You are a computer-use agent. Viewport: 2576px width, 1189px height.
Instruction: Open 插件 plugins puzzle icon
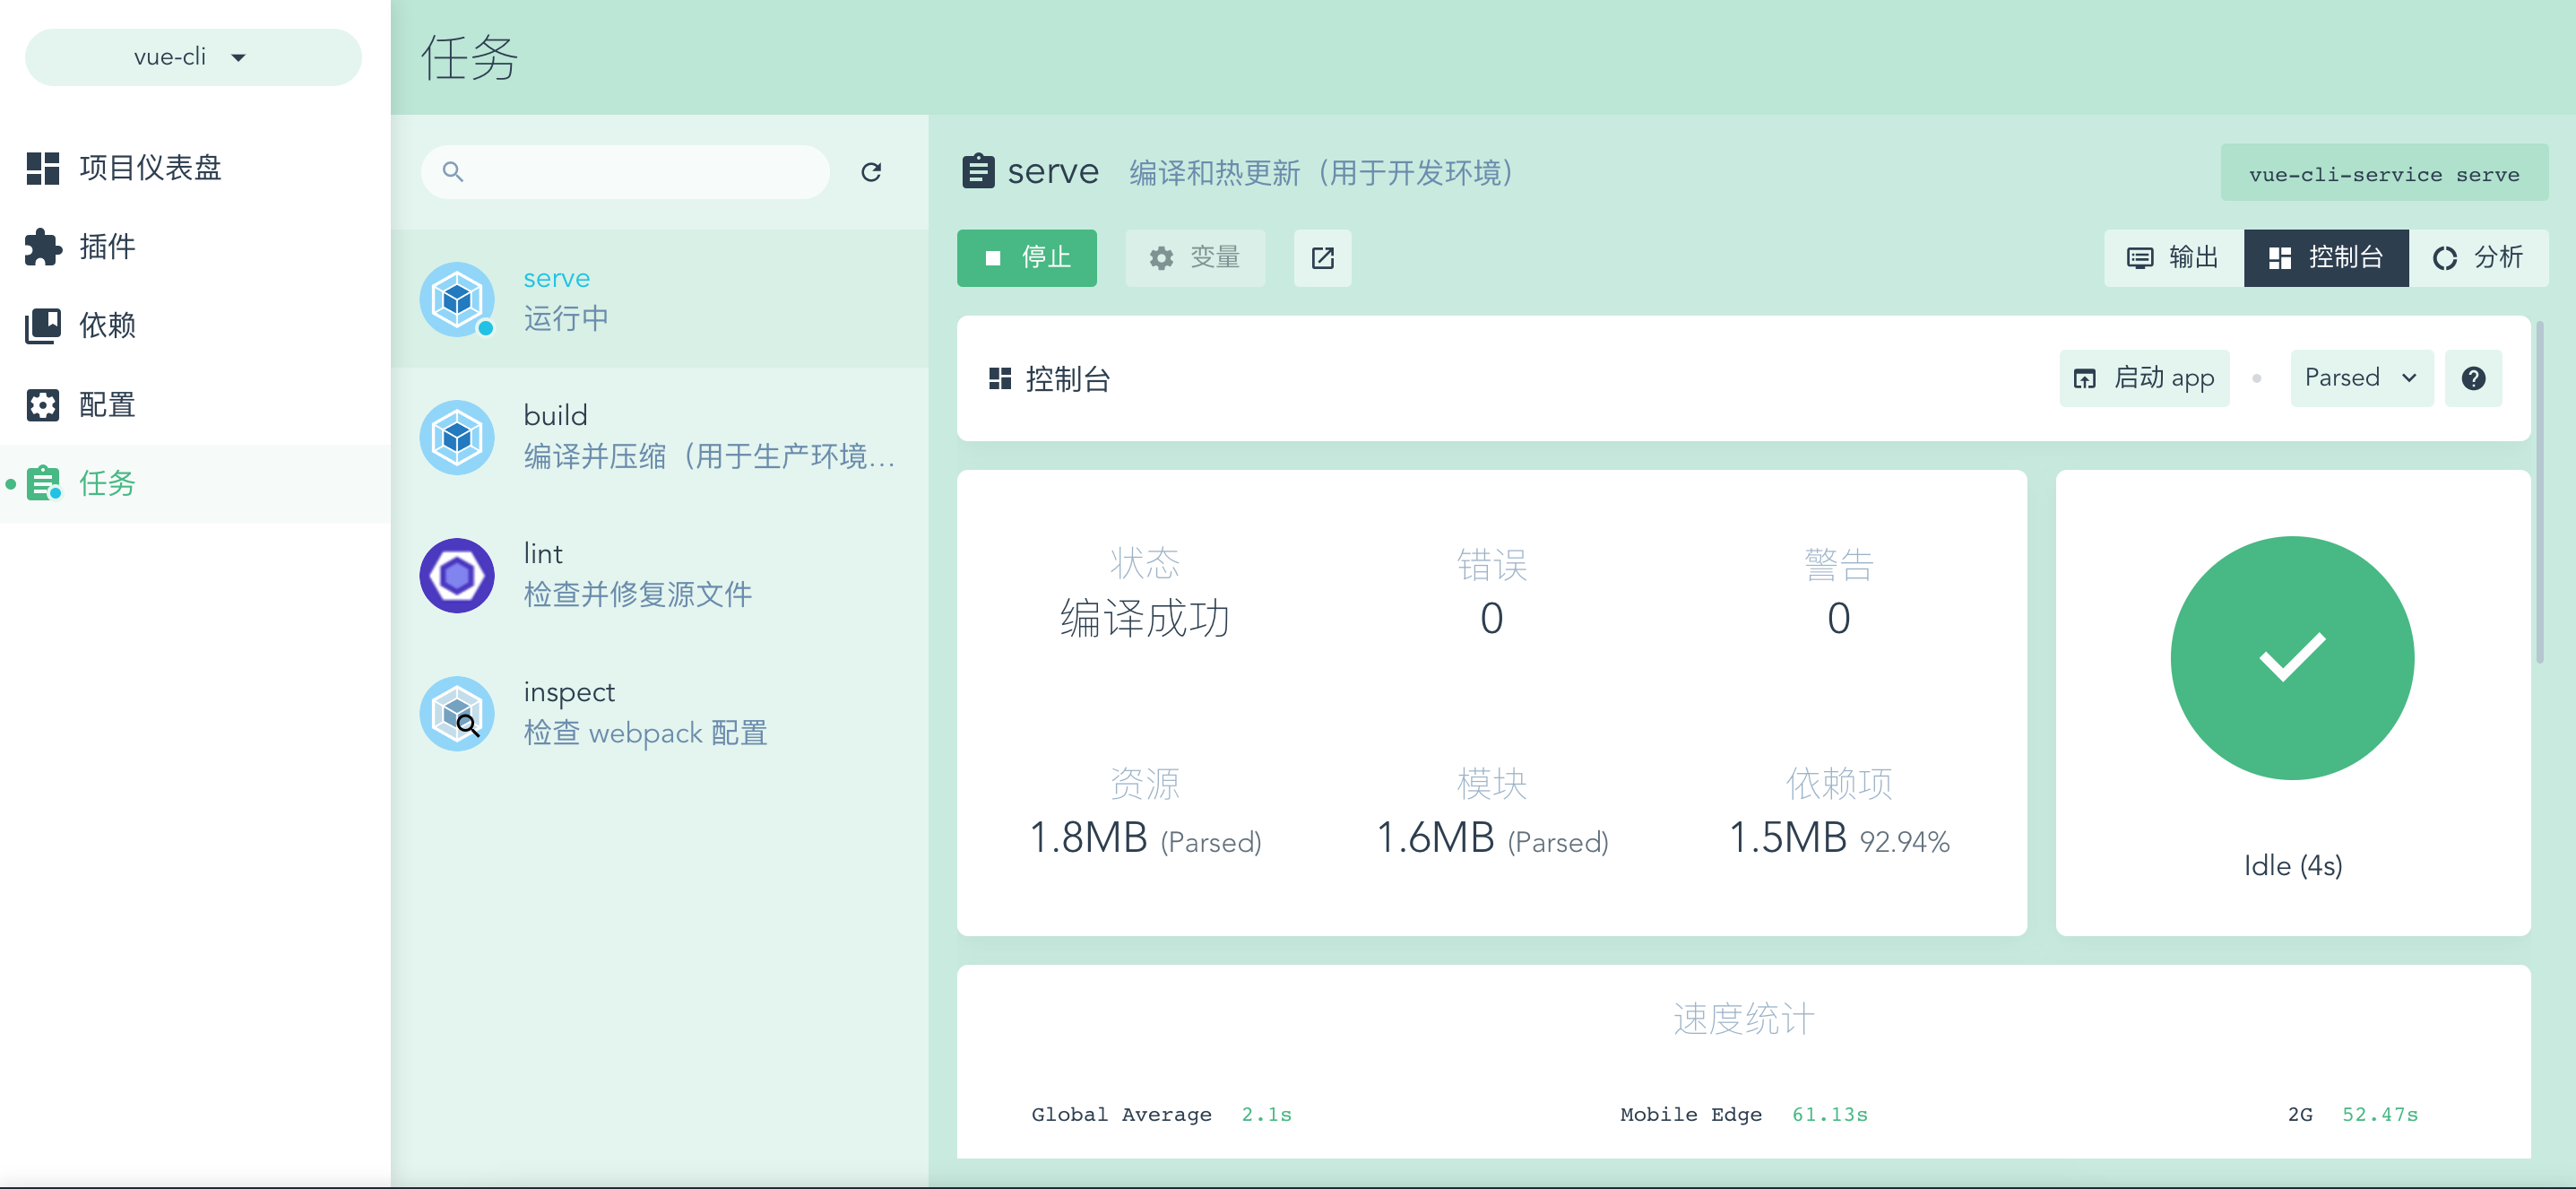(43, 246)
